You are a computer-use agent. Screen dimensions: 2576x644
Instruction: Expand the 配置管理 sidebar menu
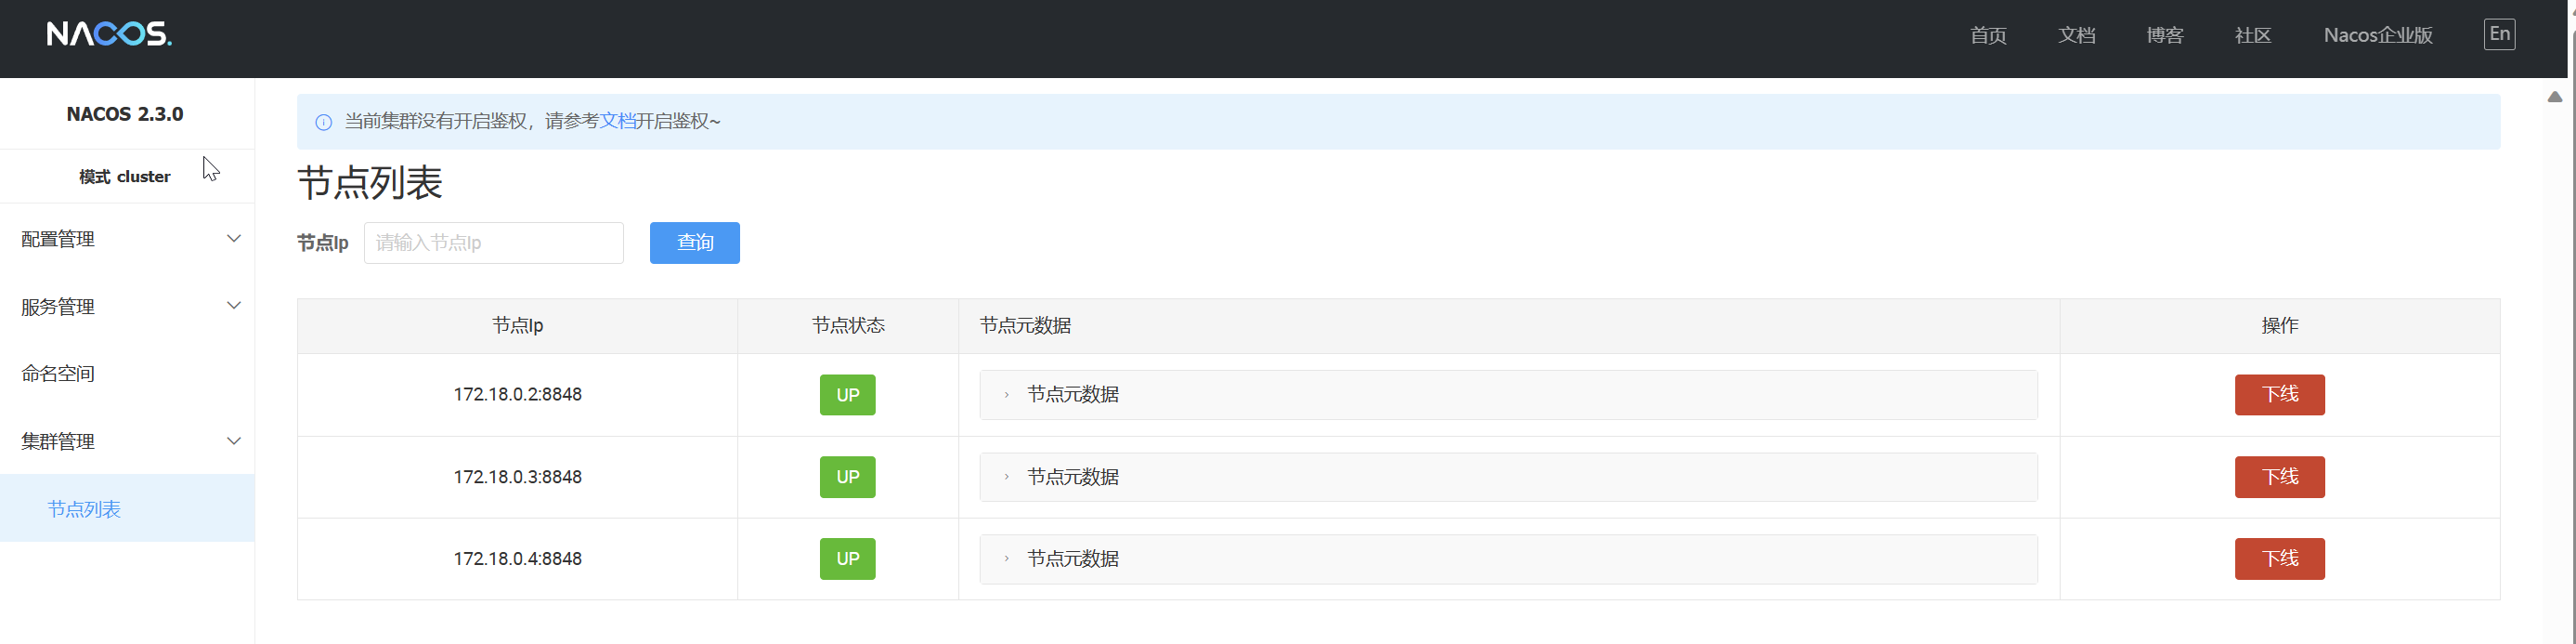(x=127, y=239)
